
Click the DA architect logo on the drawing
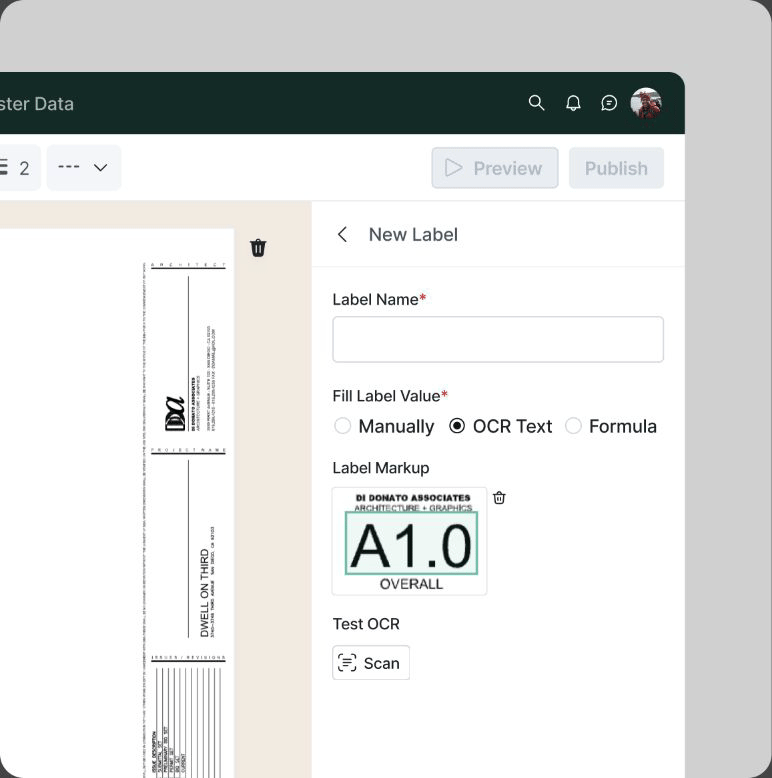[x=175, y=413]
